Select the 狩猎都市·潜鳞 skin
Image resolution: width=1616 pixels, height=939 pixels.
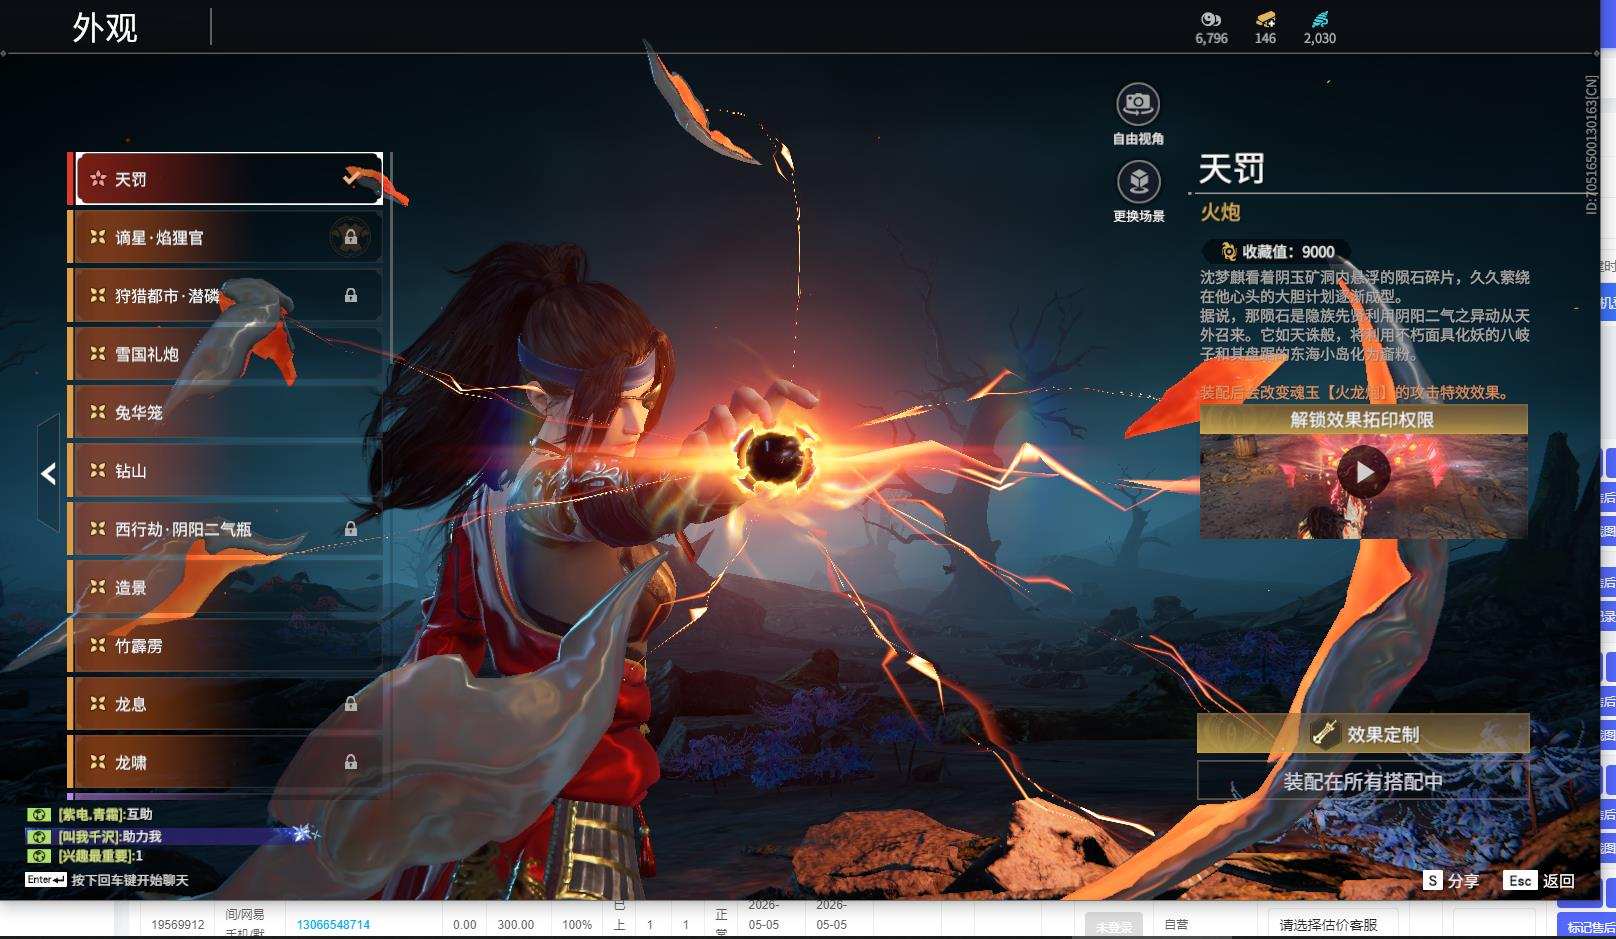tap(226, 295)
